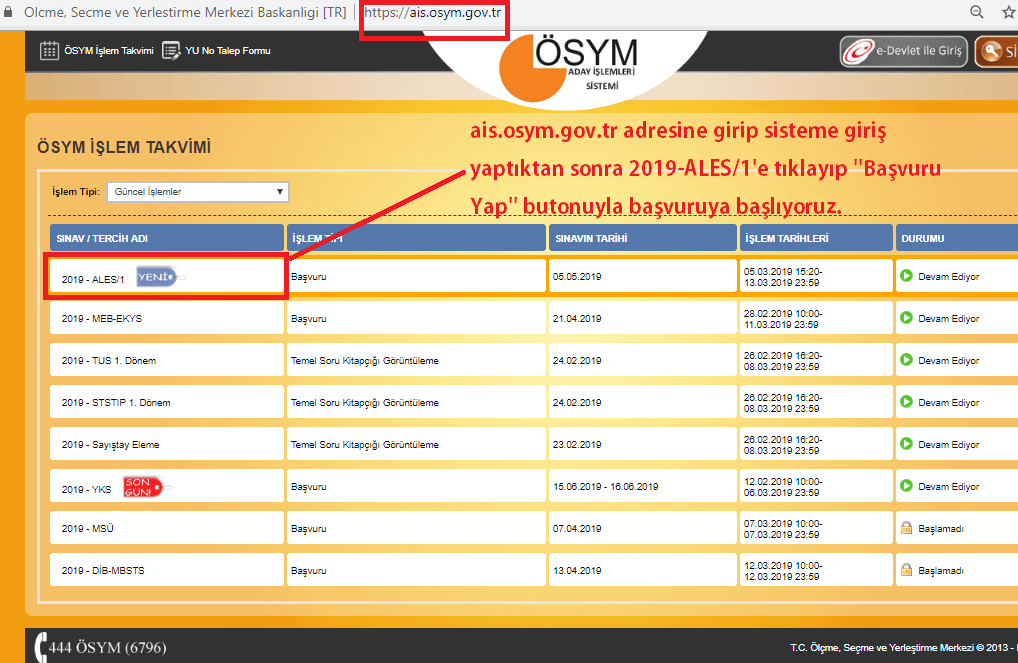Click the 444 ÖSYM (6796) phone text
The width and height of the screenshot is (1018, 663).
pos(108,647)
